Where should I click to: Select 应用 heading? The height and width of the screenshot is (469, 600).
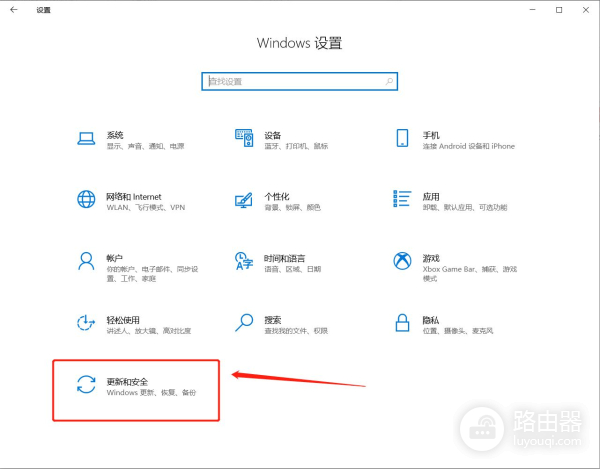[431, 197]
